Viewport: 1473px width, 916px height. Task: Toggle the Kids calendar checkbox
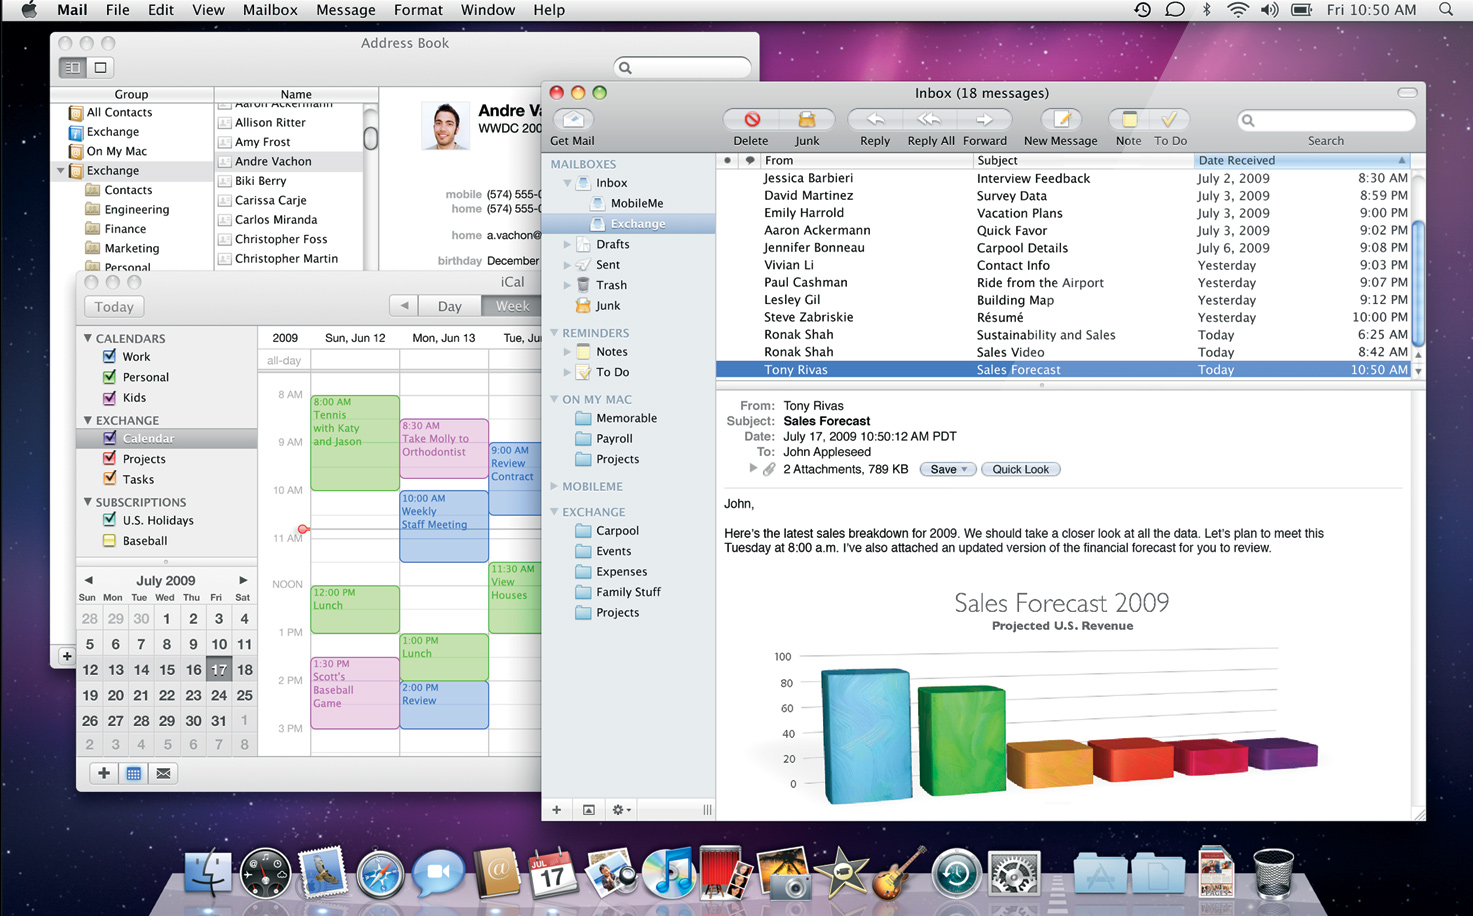tap(110, 398)
